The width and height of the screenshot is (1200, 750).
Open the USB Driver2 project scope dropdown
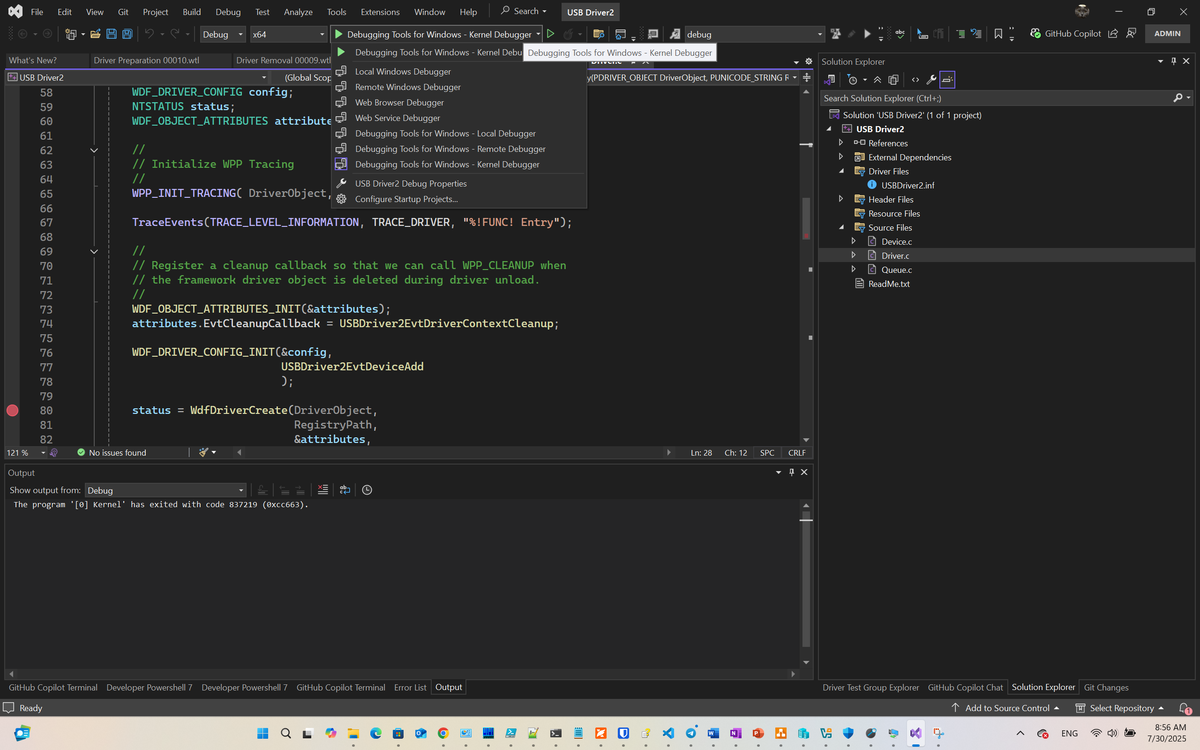pos(137,77)
